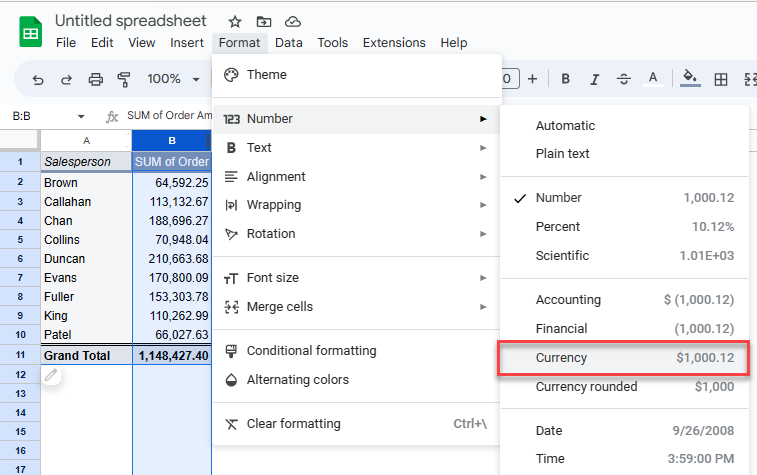Toggle bold formatting in the toolbar
Image resolution: width=757 pixels, height=475 pixels.
click(566, 79)
